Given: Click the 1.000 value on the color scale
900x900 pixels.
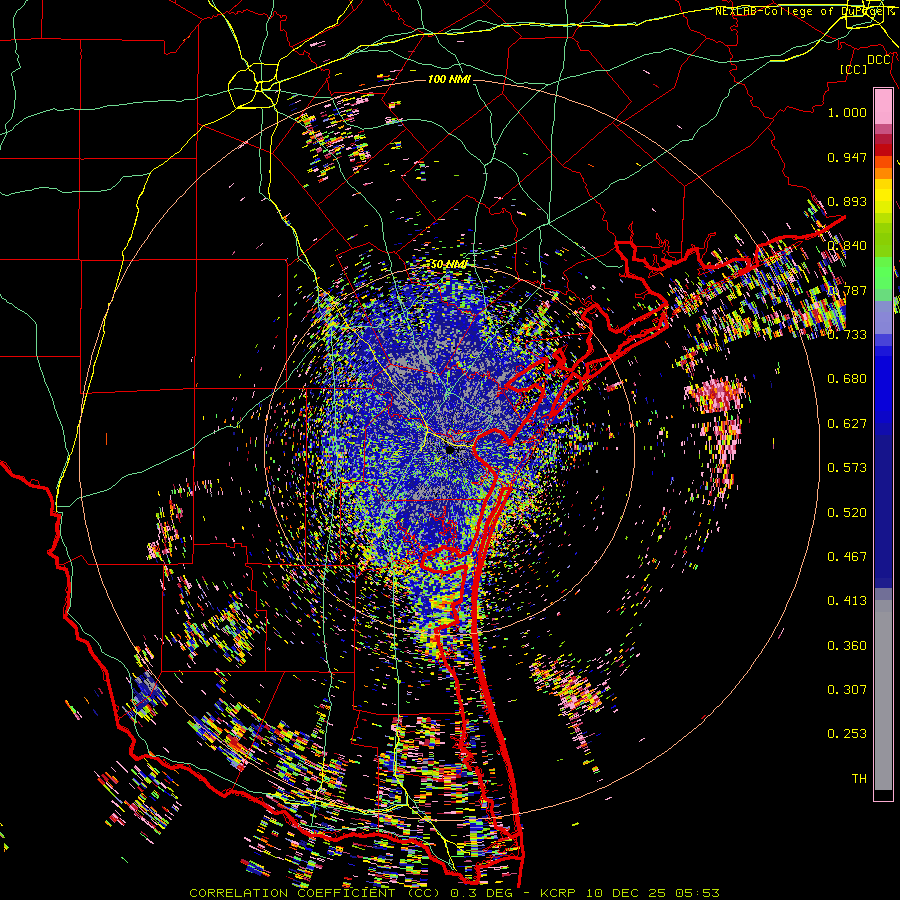Looking at the screenshot, I should 847,112.
